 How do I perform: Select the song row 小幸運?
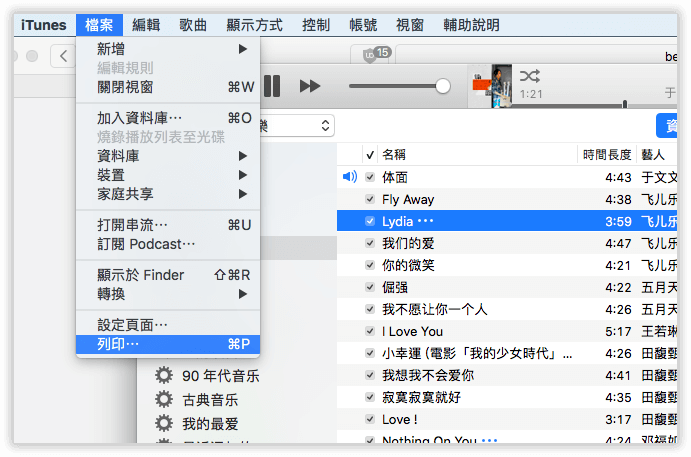pos(507,353)
